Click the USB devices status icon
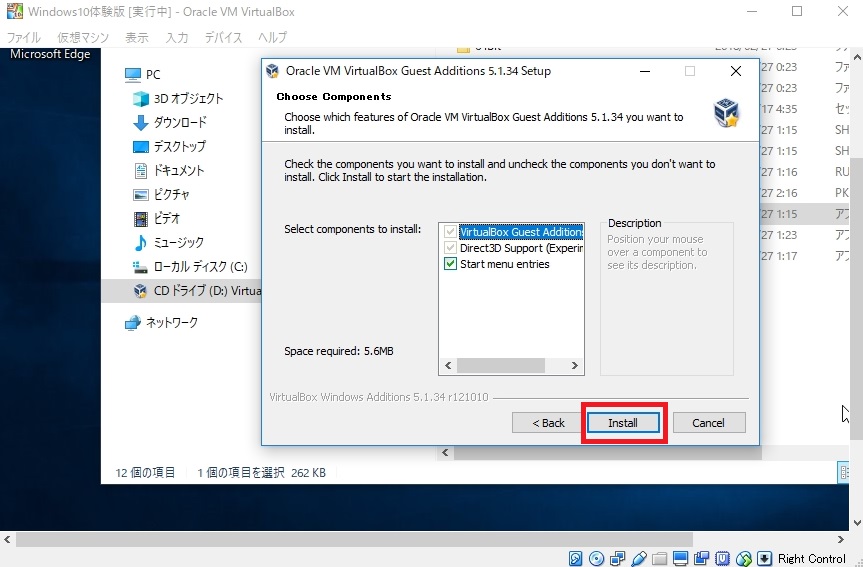Screen dimensions: 863x567 click(x=638, y=558)
